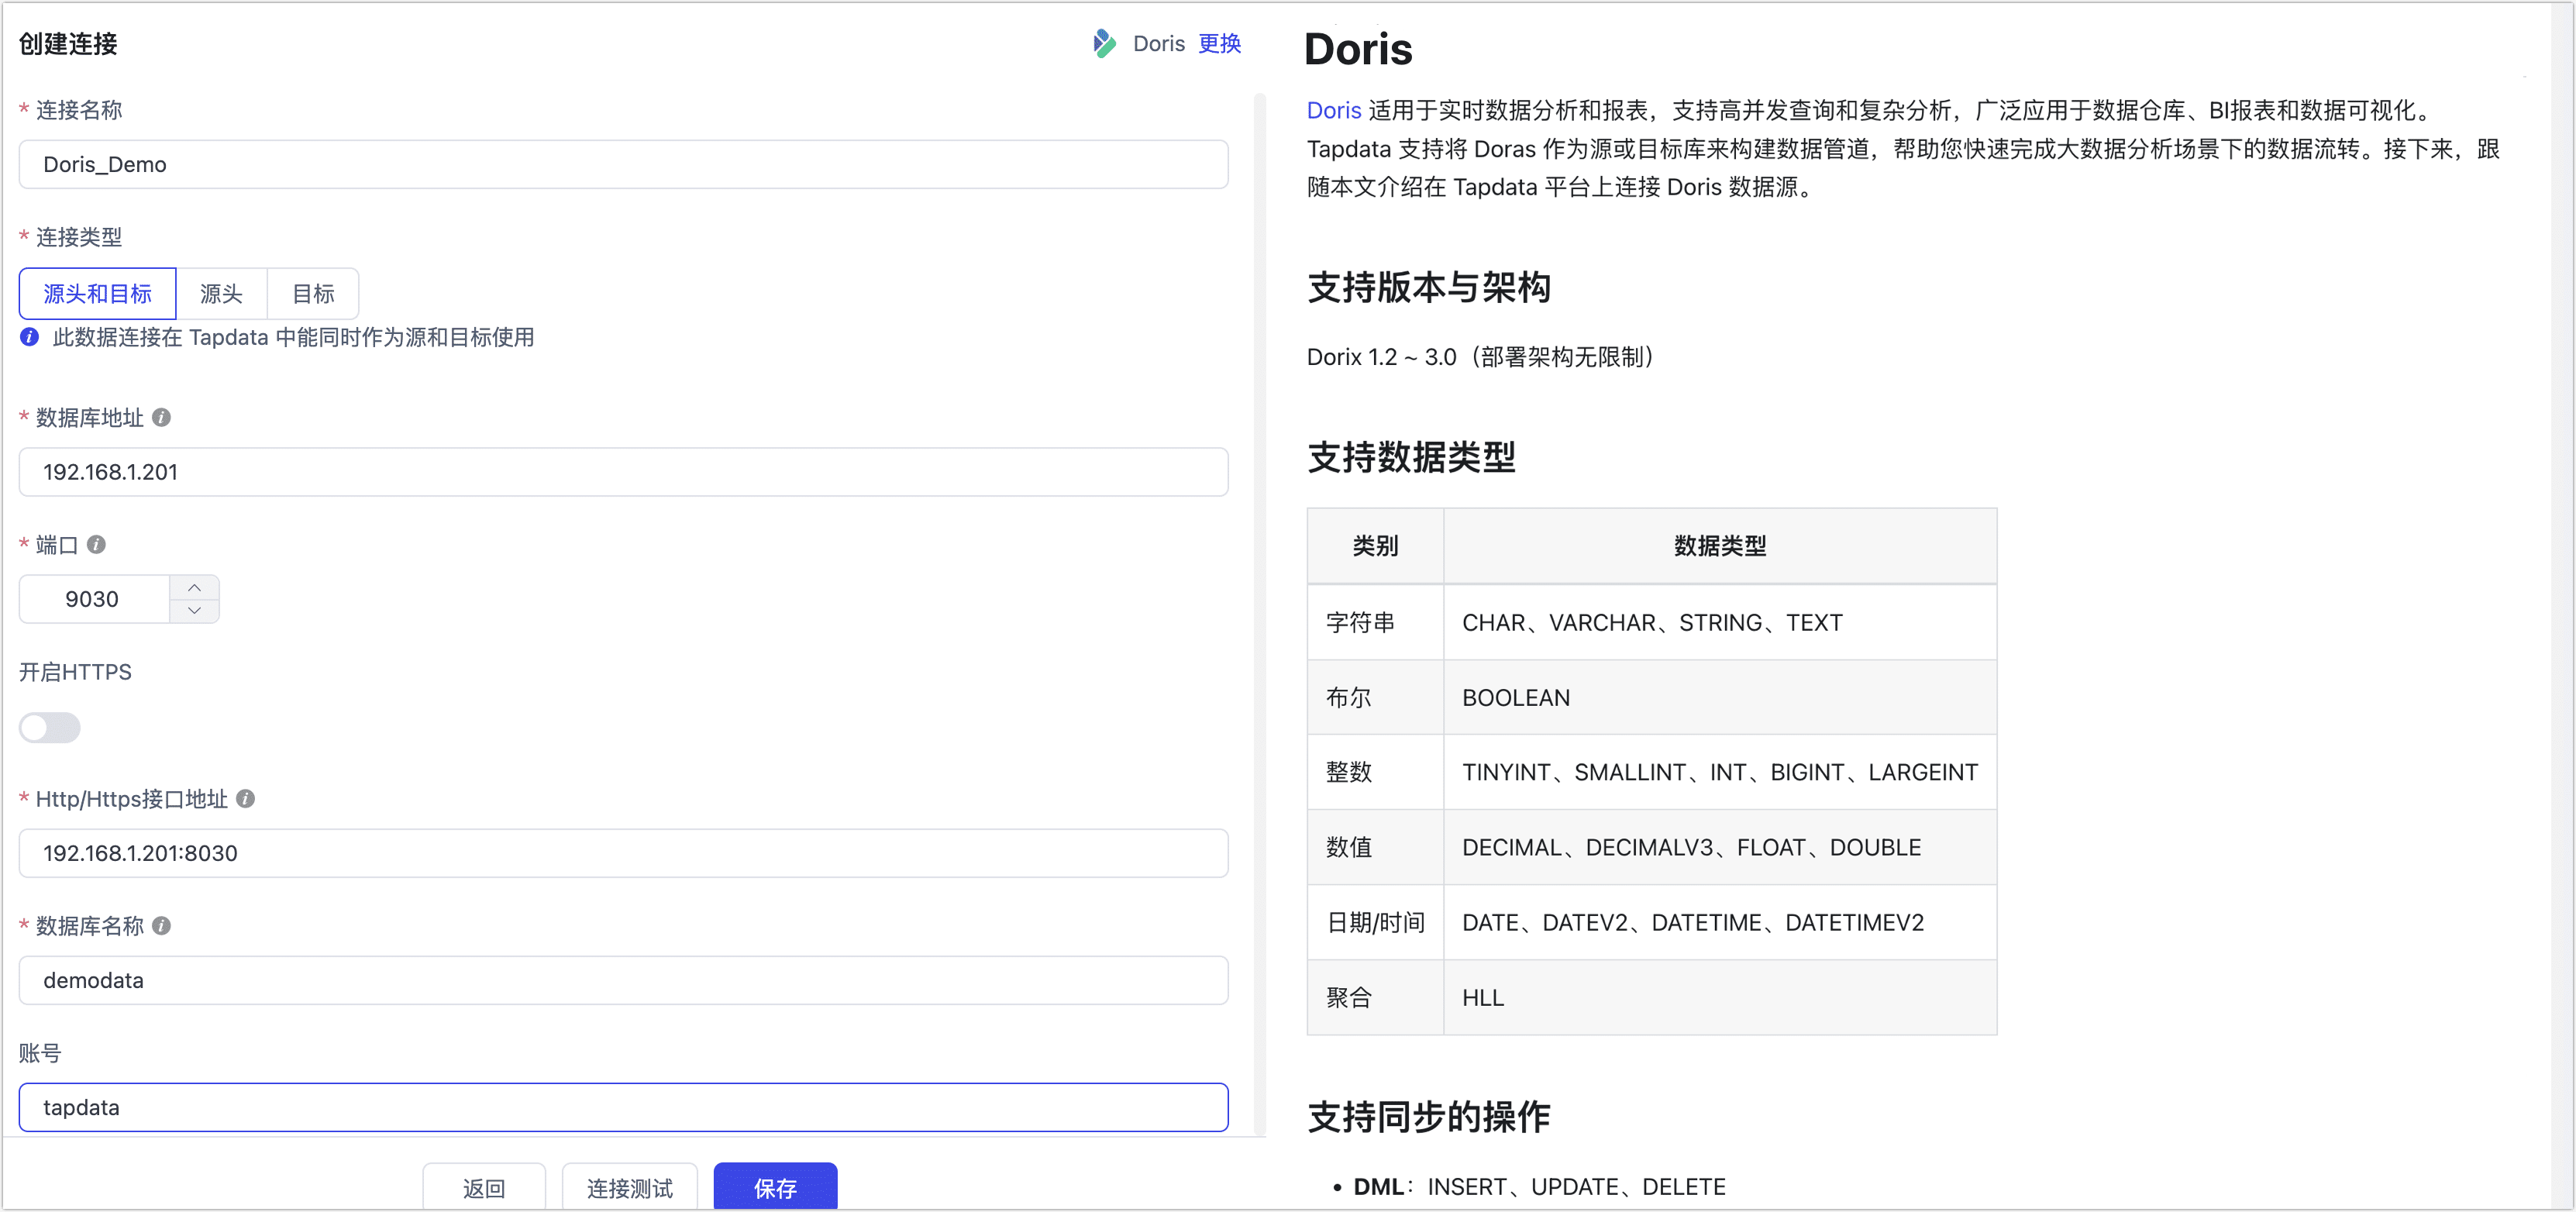Select the 目标 connection type

click(312, 293)
